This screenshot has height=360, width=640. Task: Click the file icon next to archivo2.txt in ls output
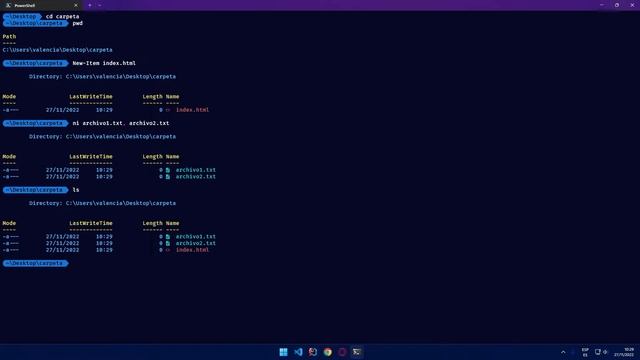[168, 243]
